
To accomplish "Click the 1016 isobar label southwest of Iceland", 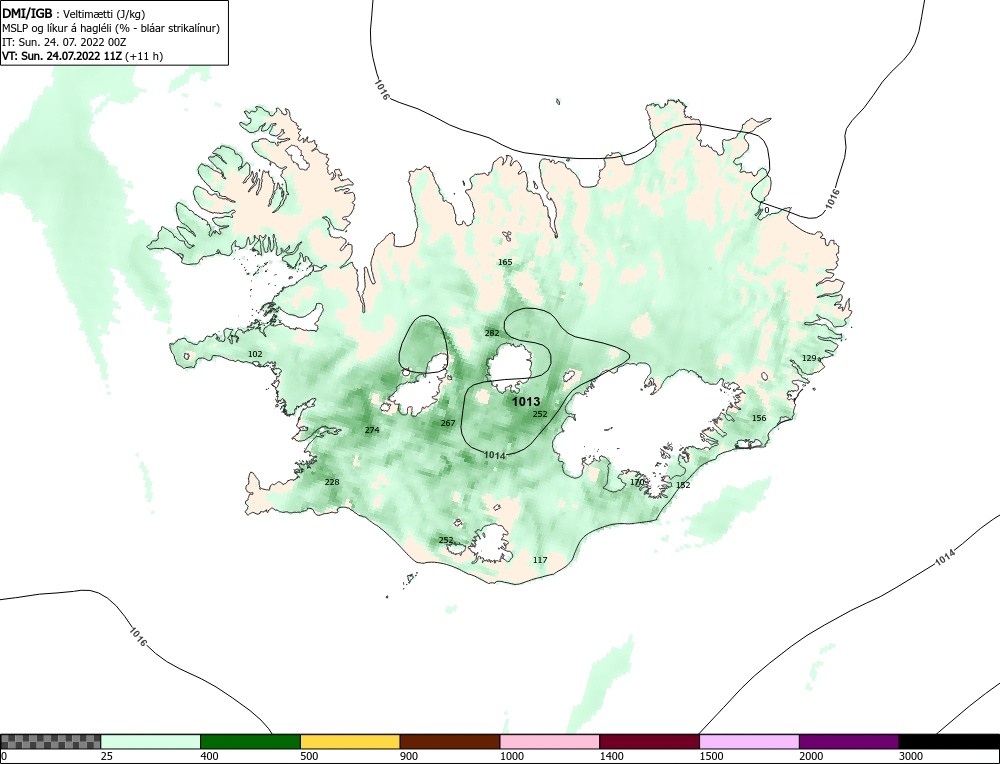I will point(138,636).
